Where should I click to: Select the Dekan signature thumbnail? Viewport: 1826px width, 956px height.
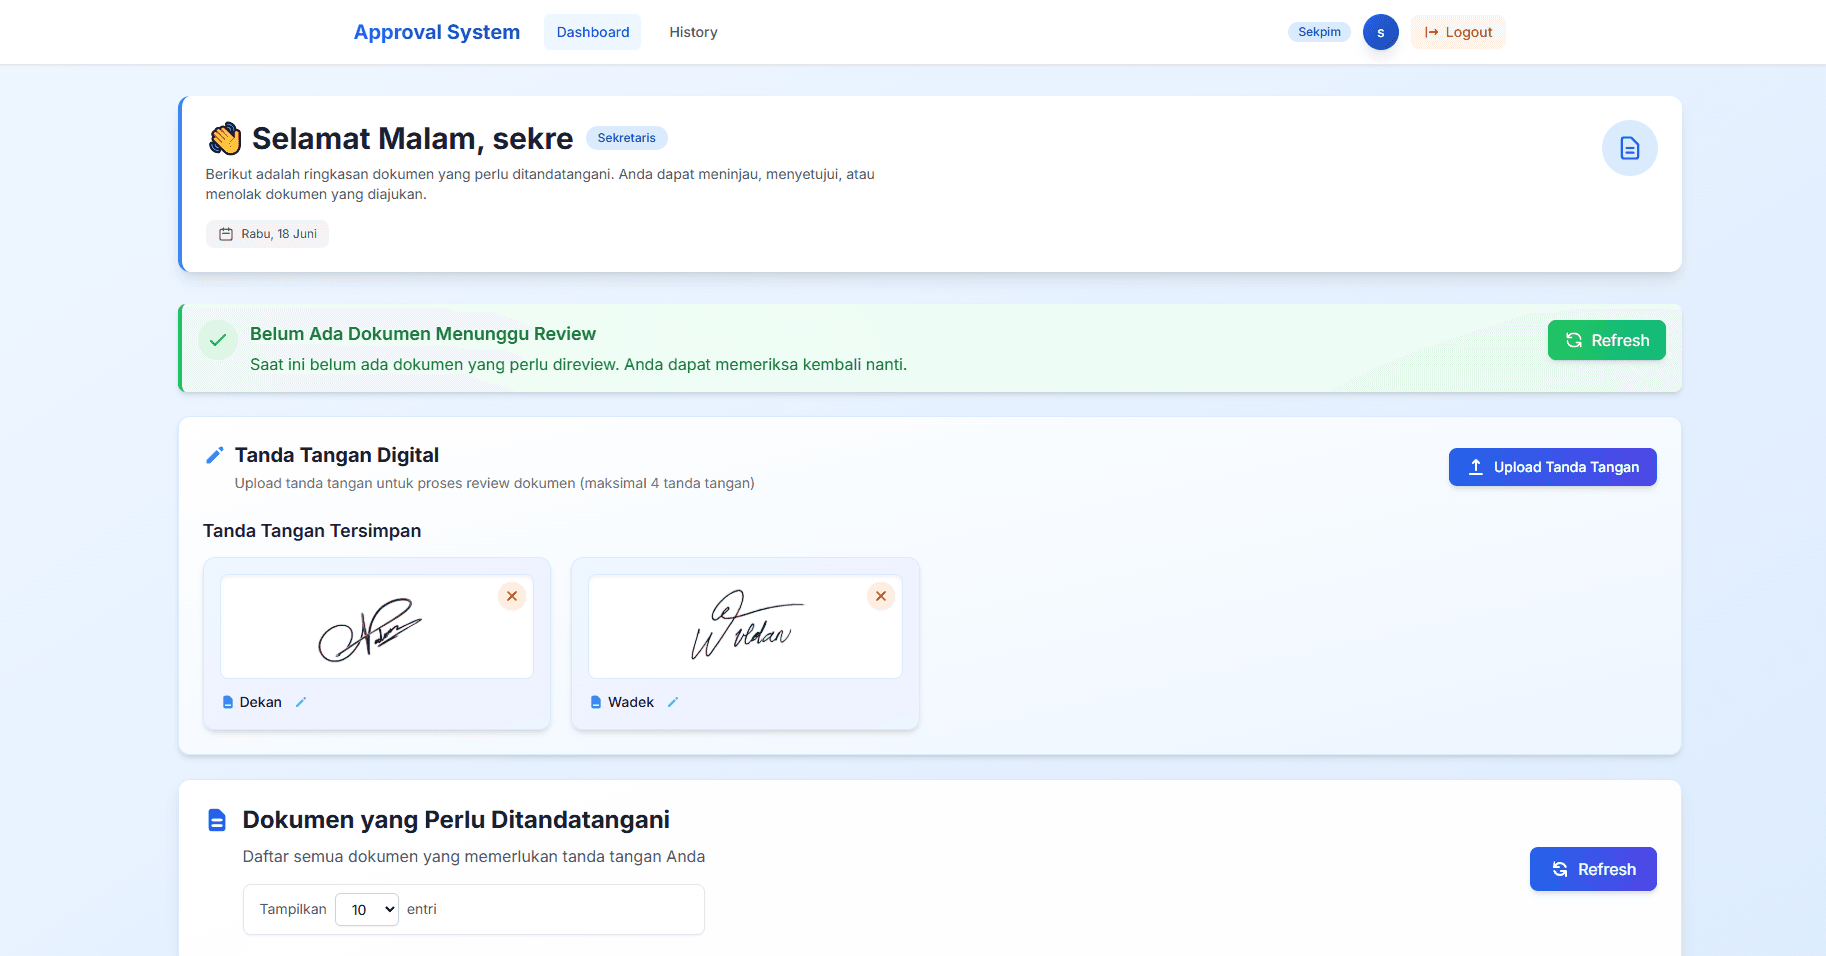pyautogui.click(x=376, y=627)
